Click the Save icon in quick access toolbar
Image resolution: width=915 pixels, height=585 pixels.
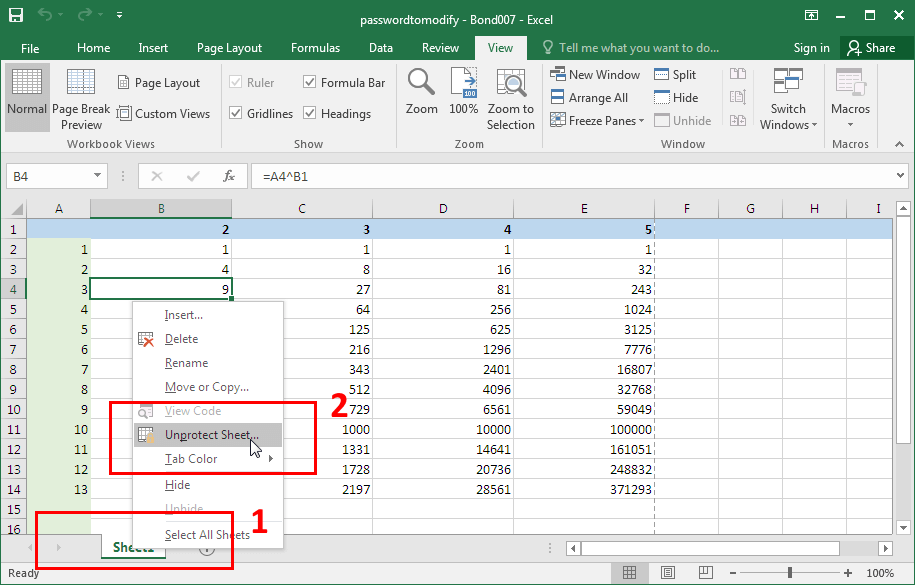click(16, 15)
